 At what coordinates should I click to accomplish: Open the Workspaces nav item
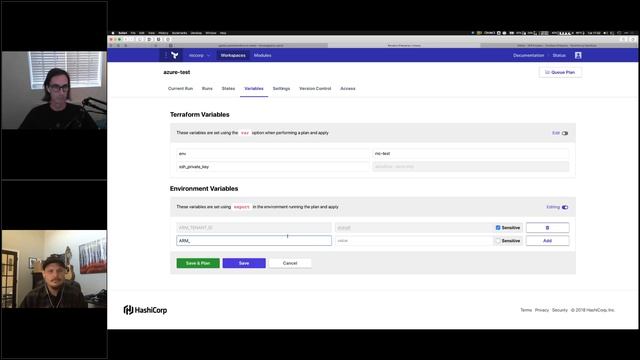pos(233,55)
